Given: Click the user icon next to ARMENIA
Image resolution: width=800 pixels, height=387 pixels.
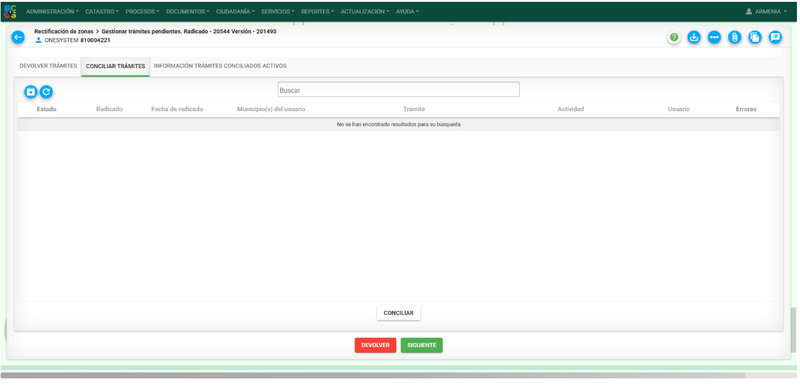Looking at the screenshot, I should [x=749, y=11].
